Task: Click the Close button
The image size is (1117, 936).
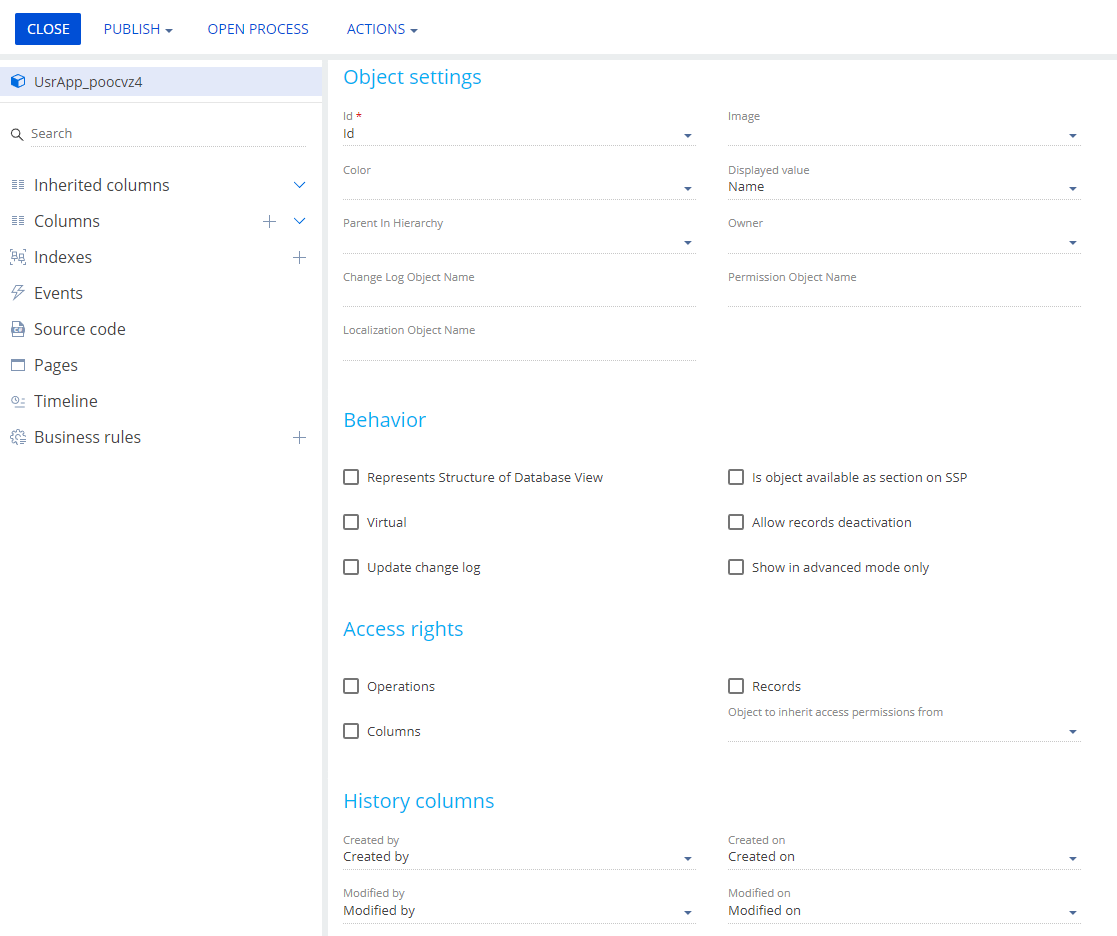Action: (48, 29)
